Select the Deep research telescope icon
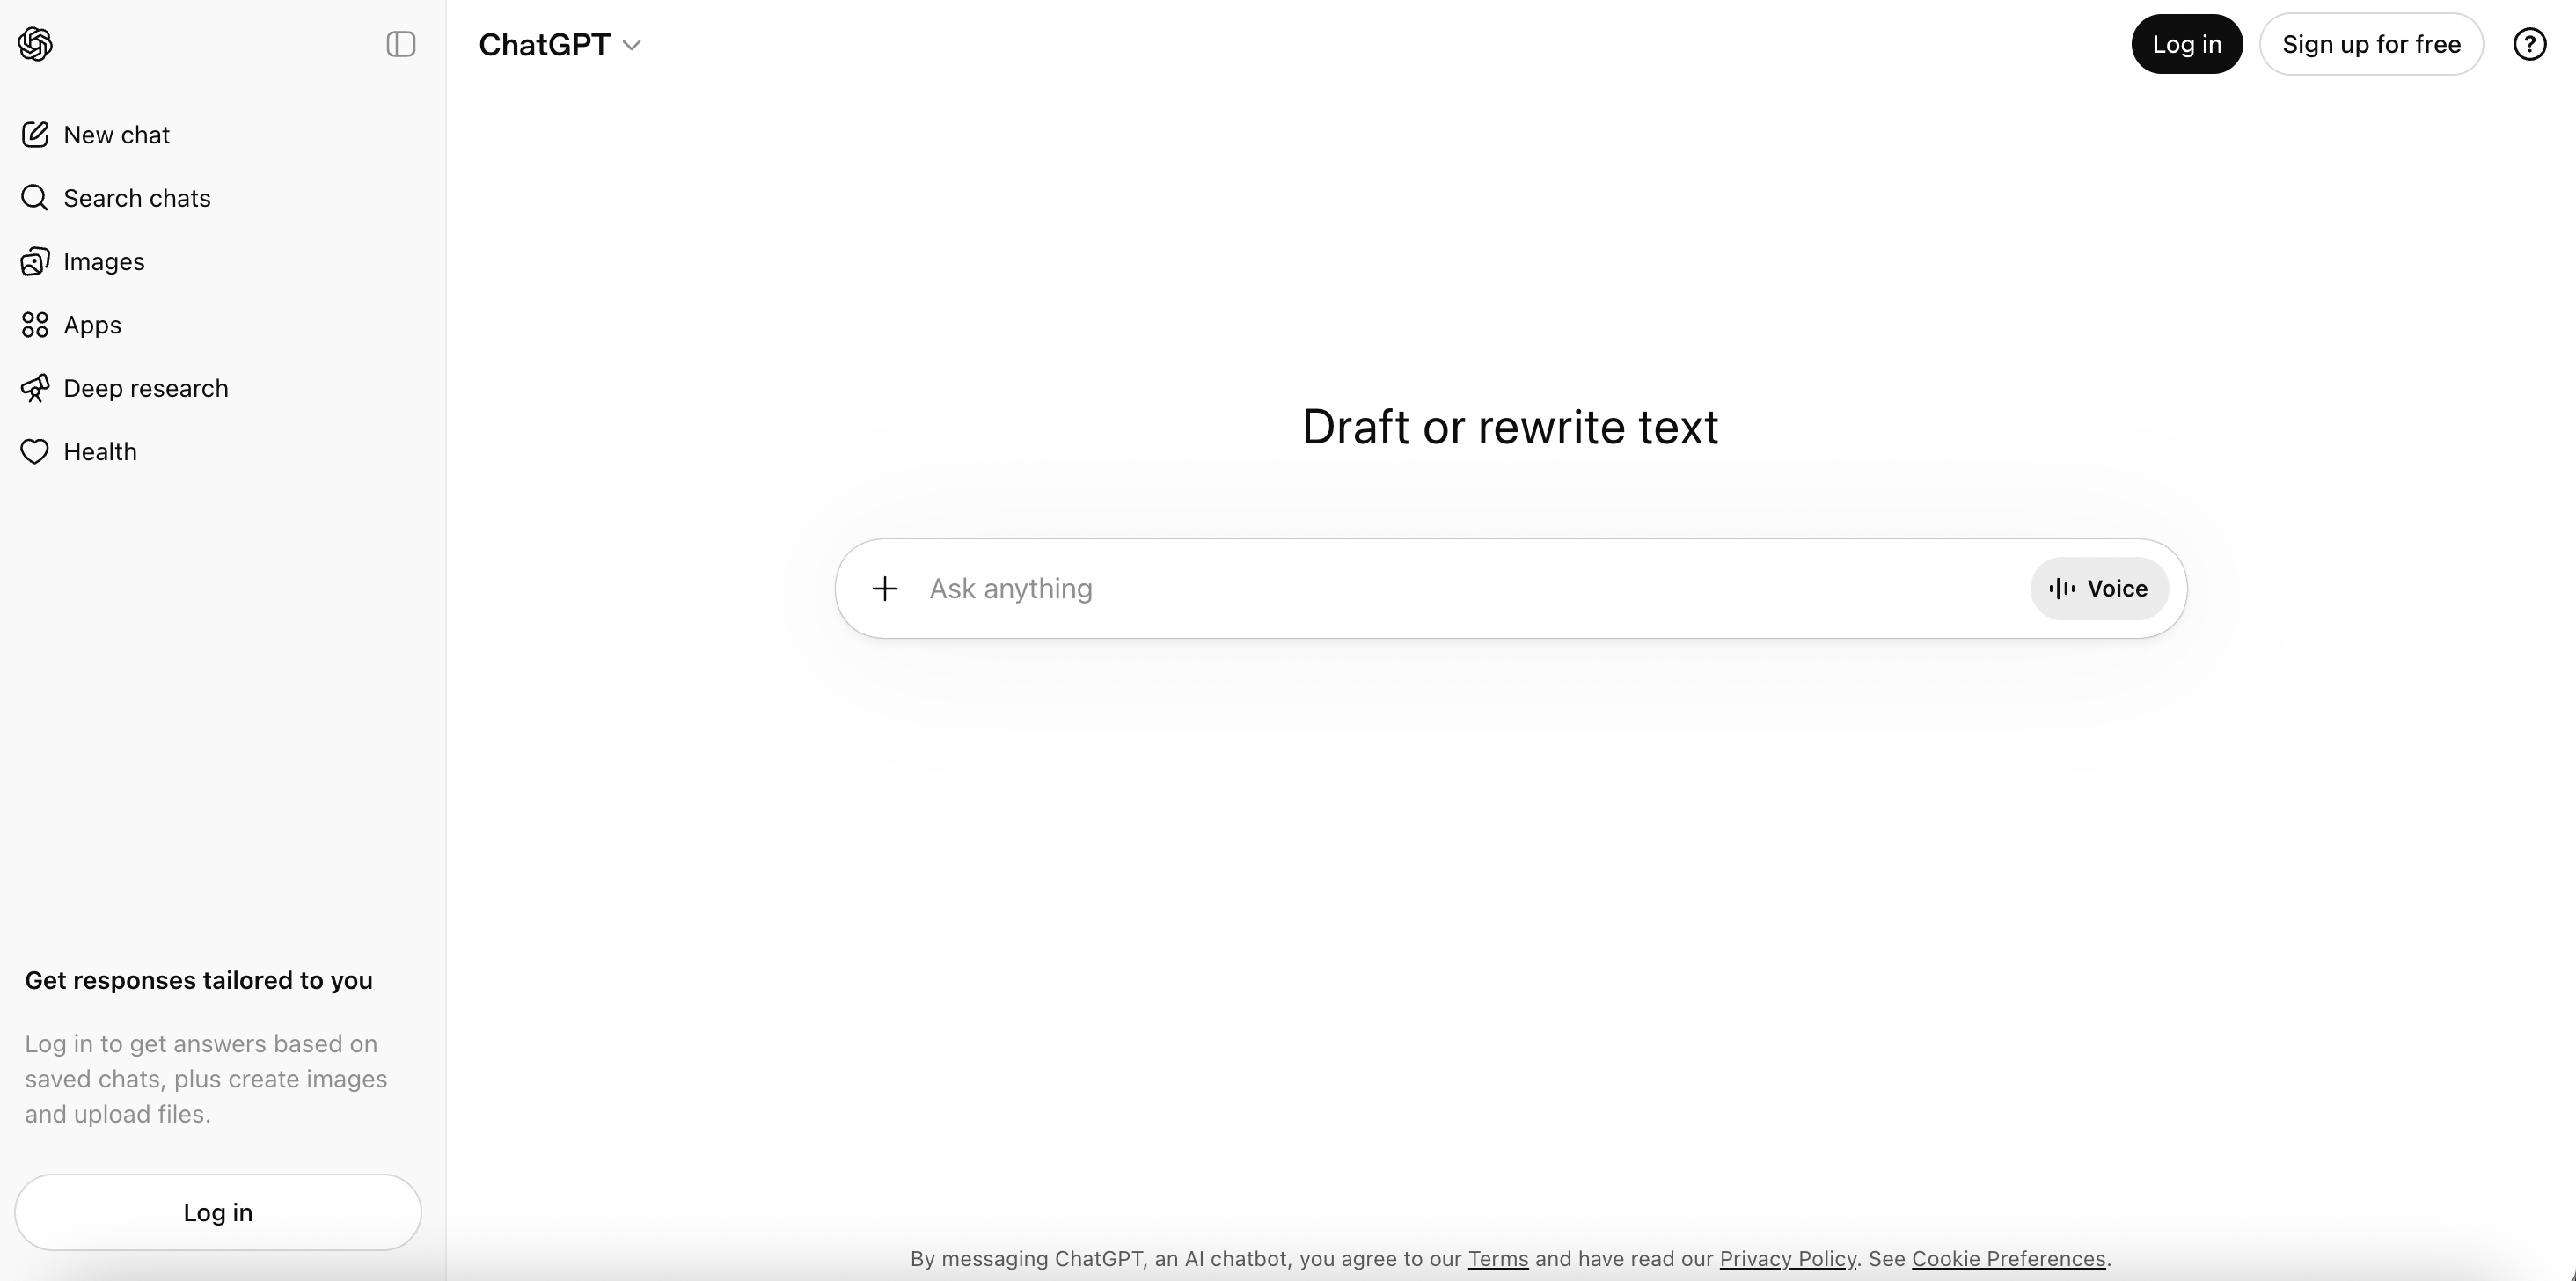Viewport: 2576px width, 1281px height. click(36, 388)
